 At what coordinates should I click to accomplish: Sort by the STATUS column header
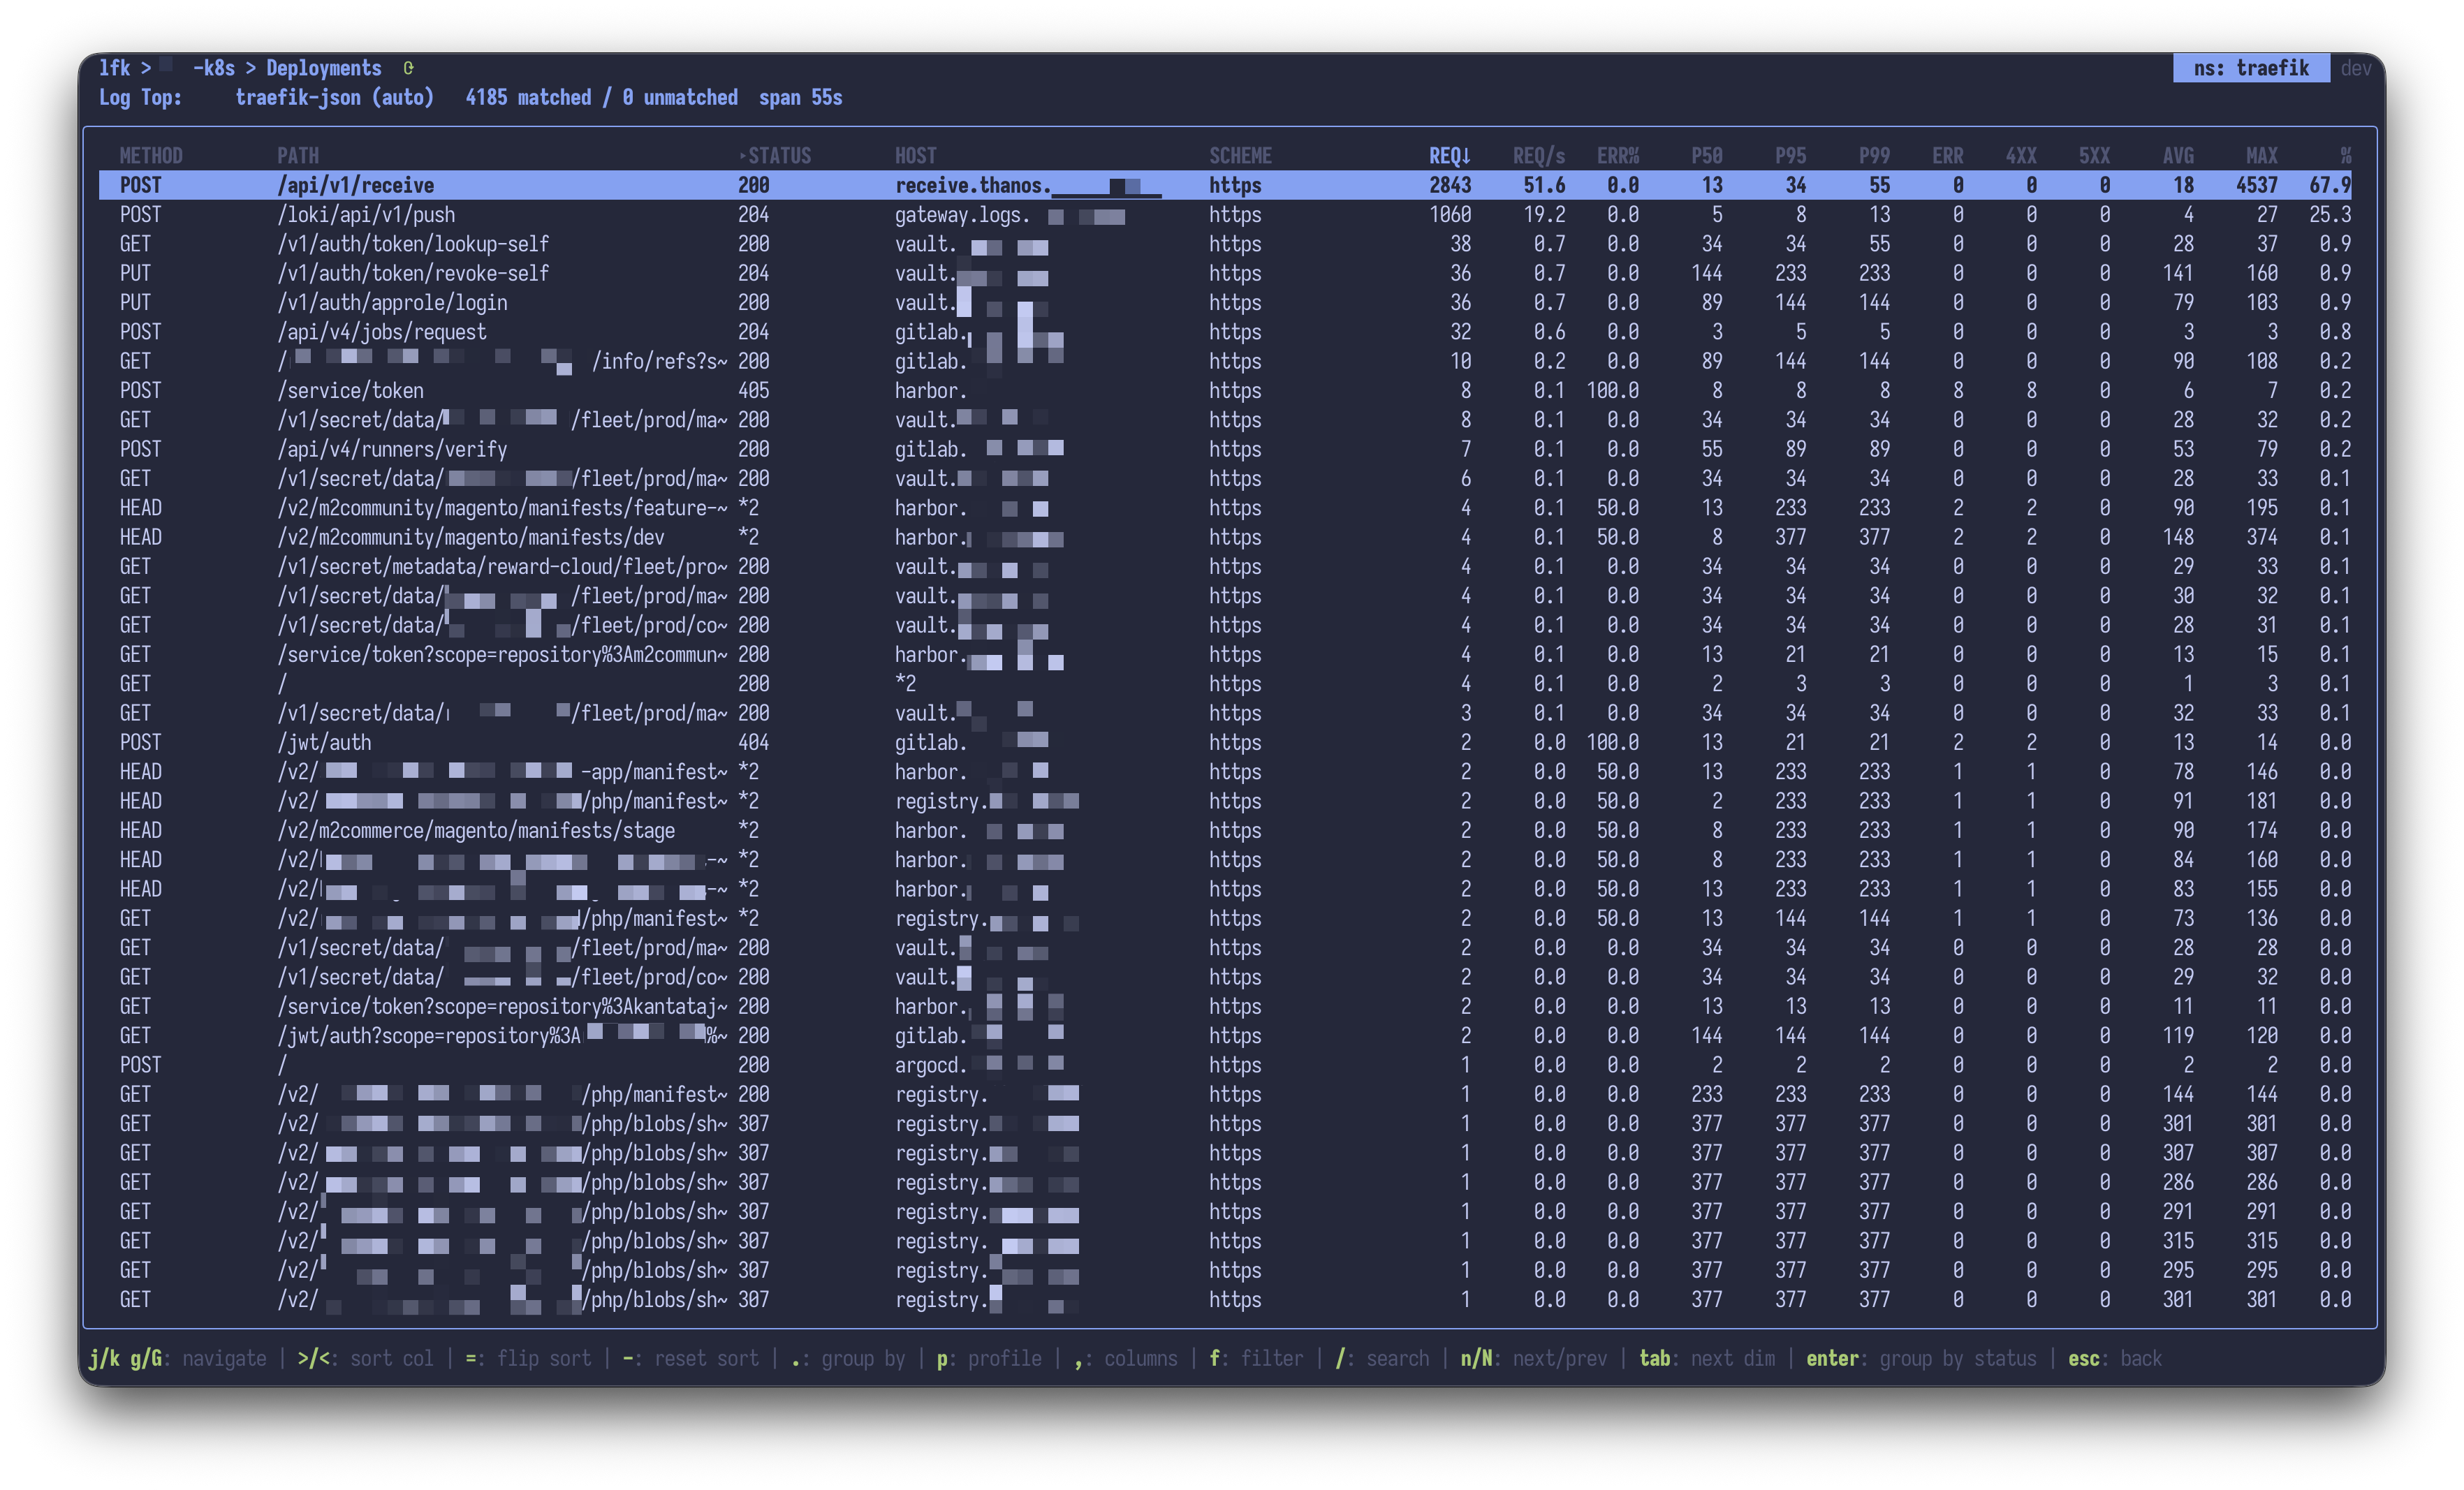779,156
